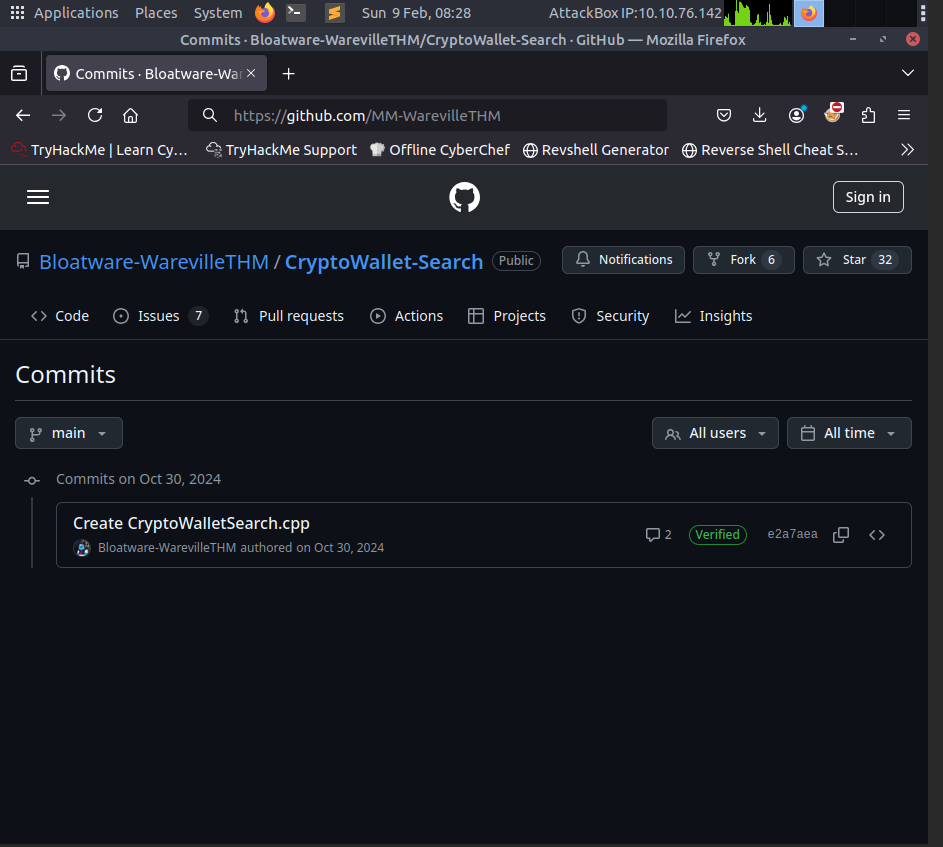Launch Sublime Text from the top panel
This screenshot has width=943, height=847.
pos(334,13)
